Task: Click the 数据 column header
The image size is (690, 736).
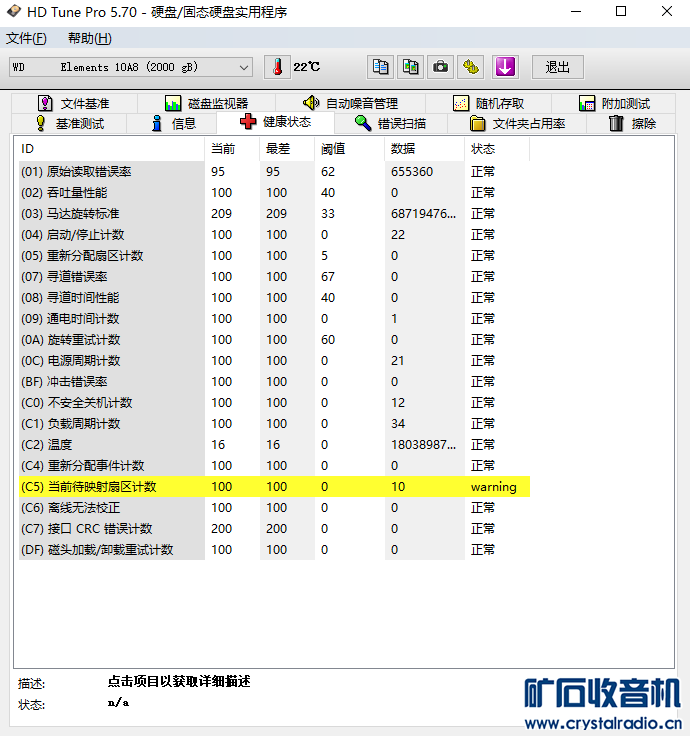Action: [425, 149]
